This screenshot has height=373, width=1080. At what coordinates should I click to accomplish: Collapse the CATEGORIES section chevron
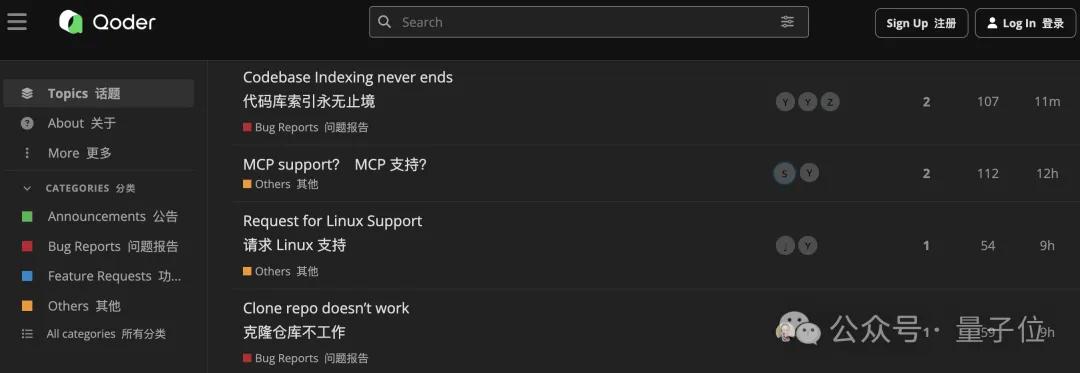pyautogui.click(x=27, y=188)
